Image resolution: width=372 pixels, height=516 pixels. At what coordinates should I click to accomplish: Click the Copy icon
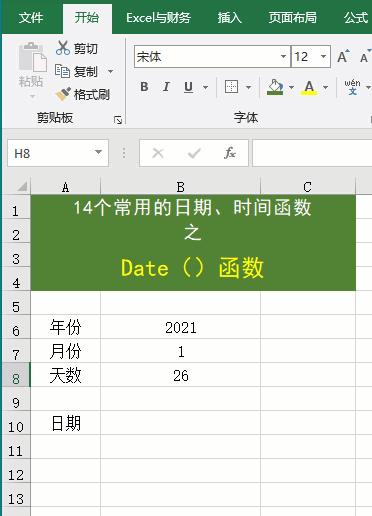[x=62, y=71]
